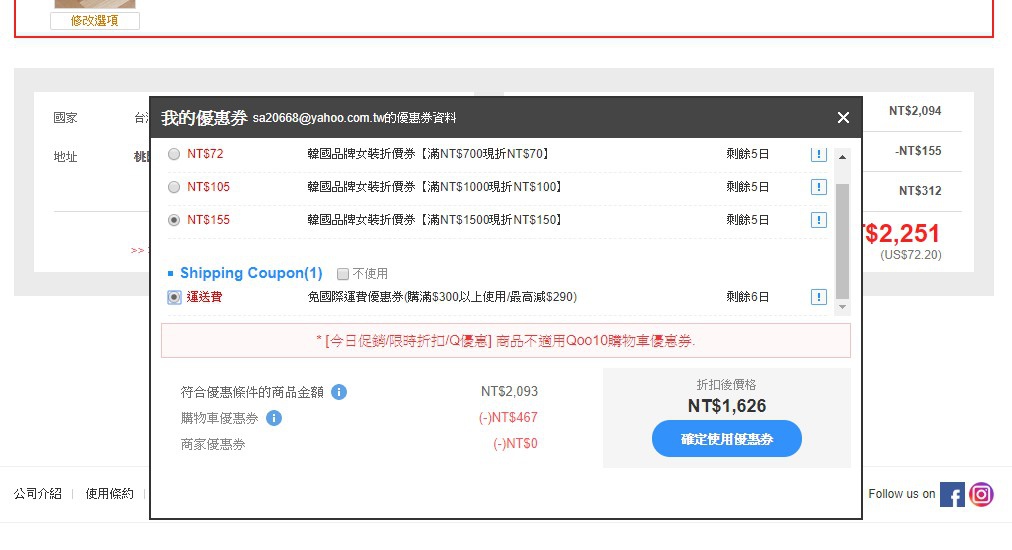
Task: Click the NT$2,094 amount on background page
Action: (x=915, y=111)
